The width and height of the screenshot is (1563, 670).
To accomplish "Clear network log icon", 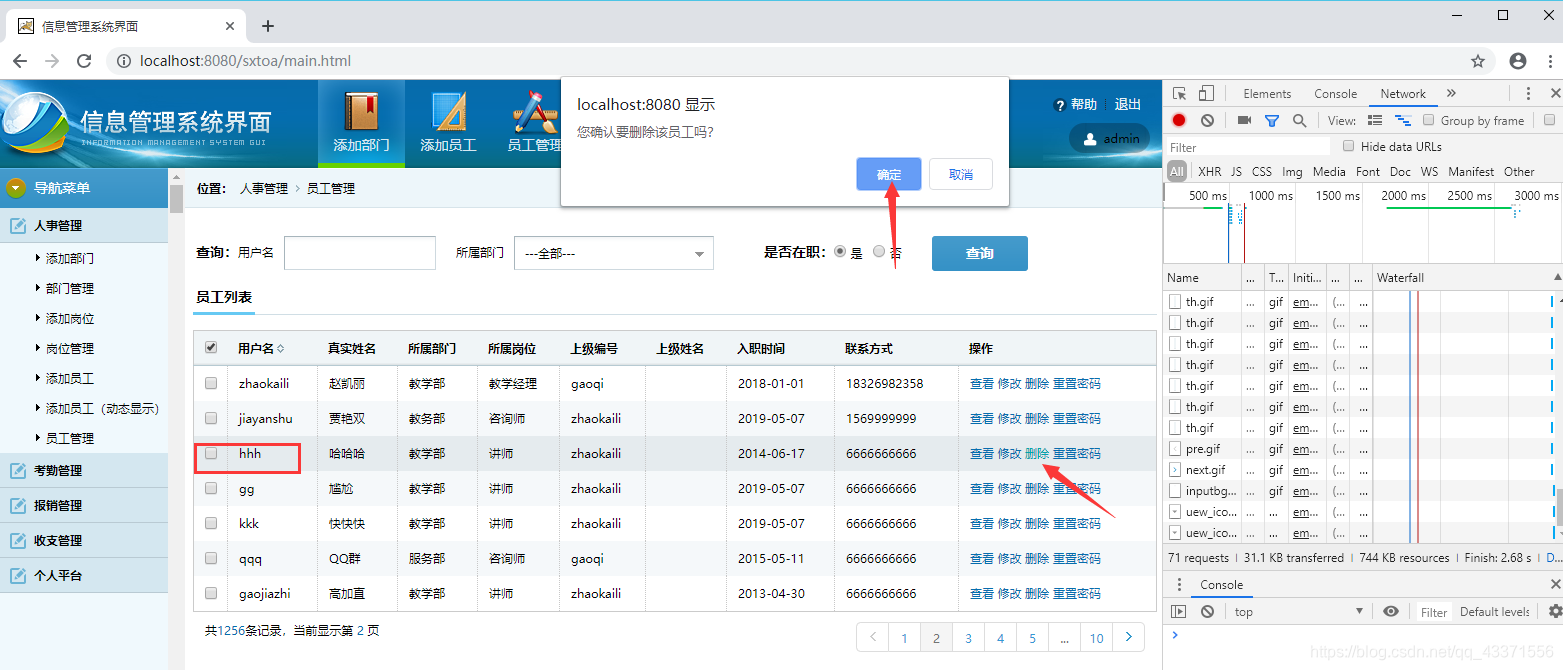I will point(1207,120).
